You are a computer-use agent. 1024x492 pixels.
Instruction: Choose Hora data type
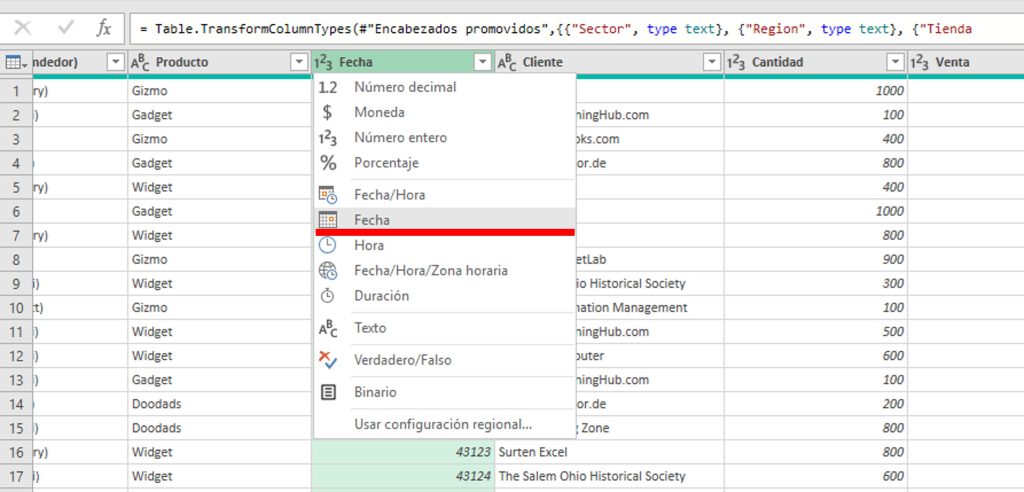tap(445, 245)
